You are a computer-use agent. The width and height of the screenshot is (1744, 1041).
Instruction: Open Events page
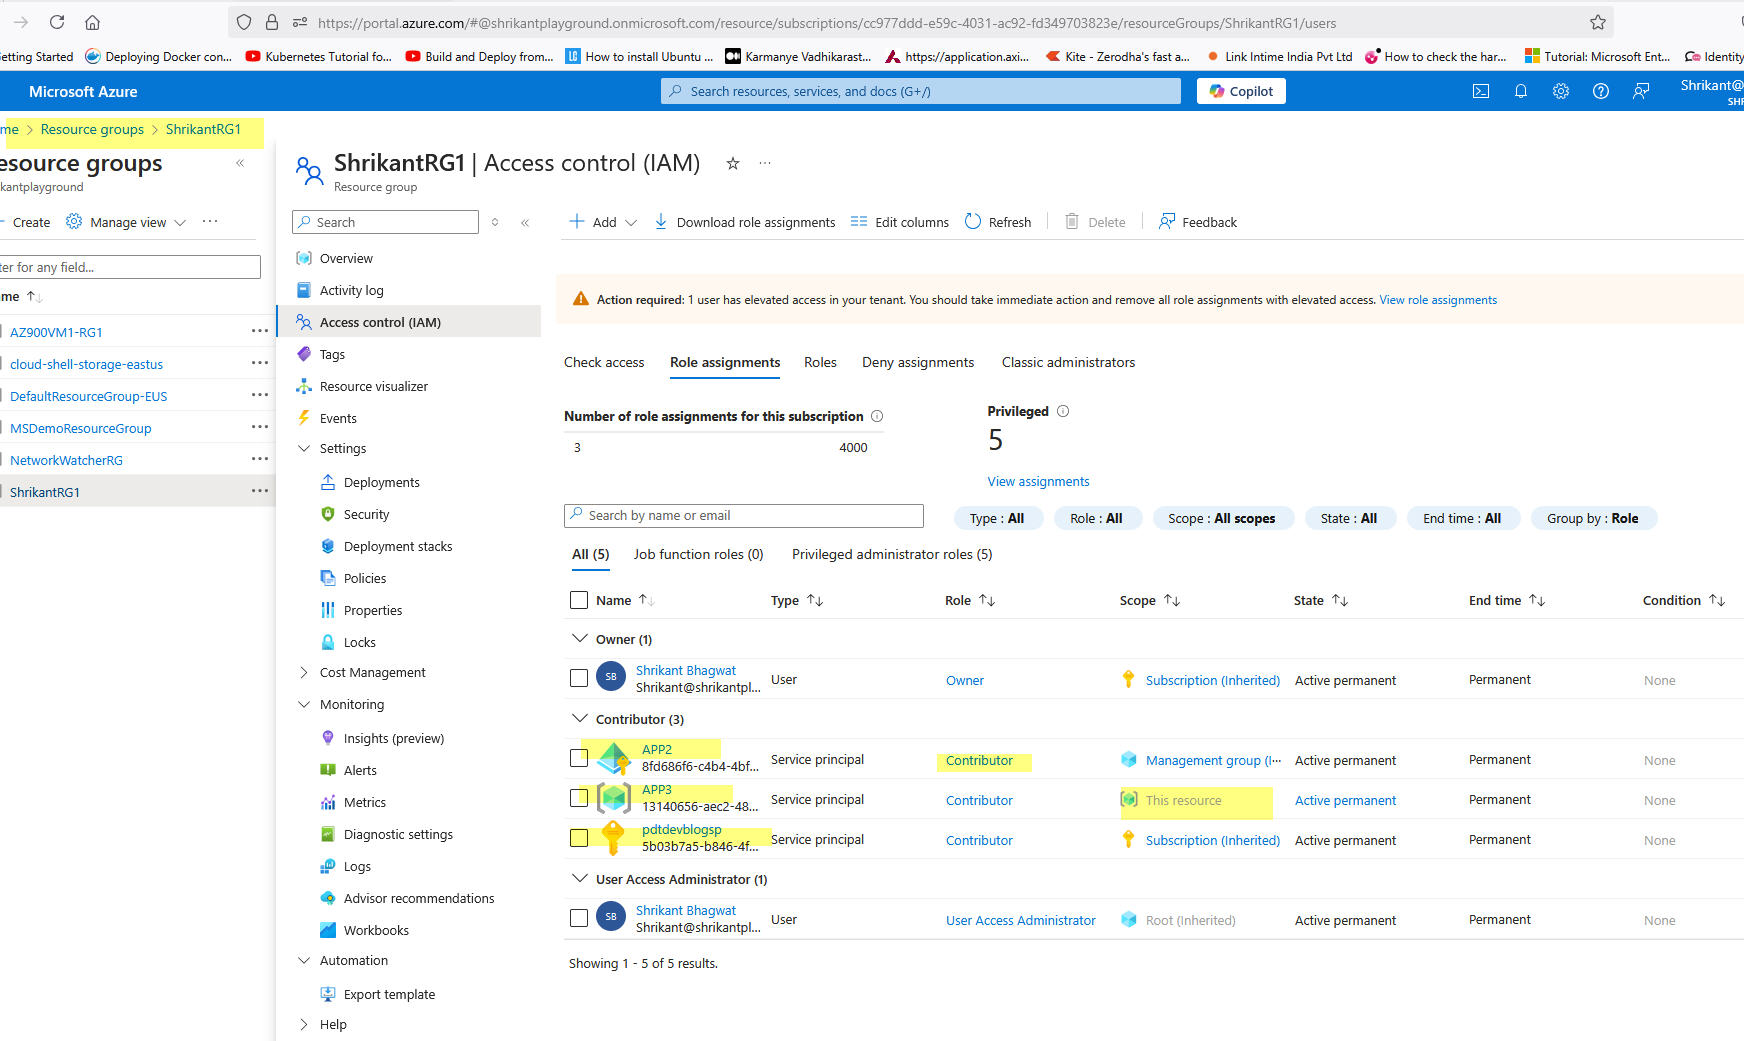click(x=338, y=418)
